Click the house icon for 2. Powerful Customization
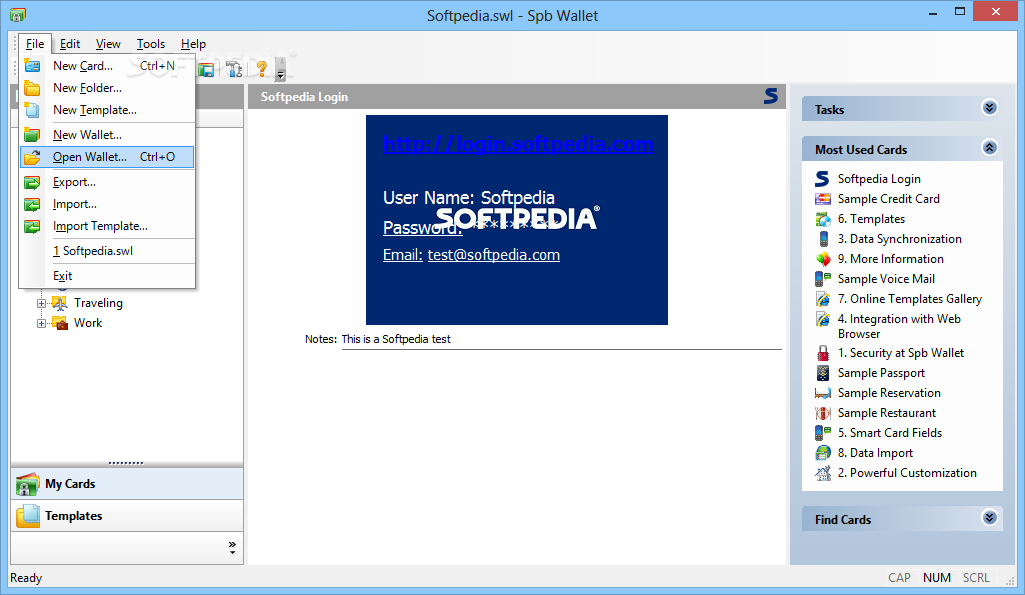This screenshot has height=595, width=1025. tap(822, 473)
